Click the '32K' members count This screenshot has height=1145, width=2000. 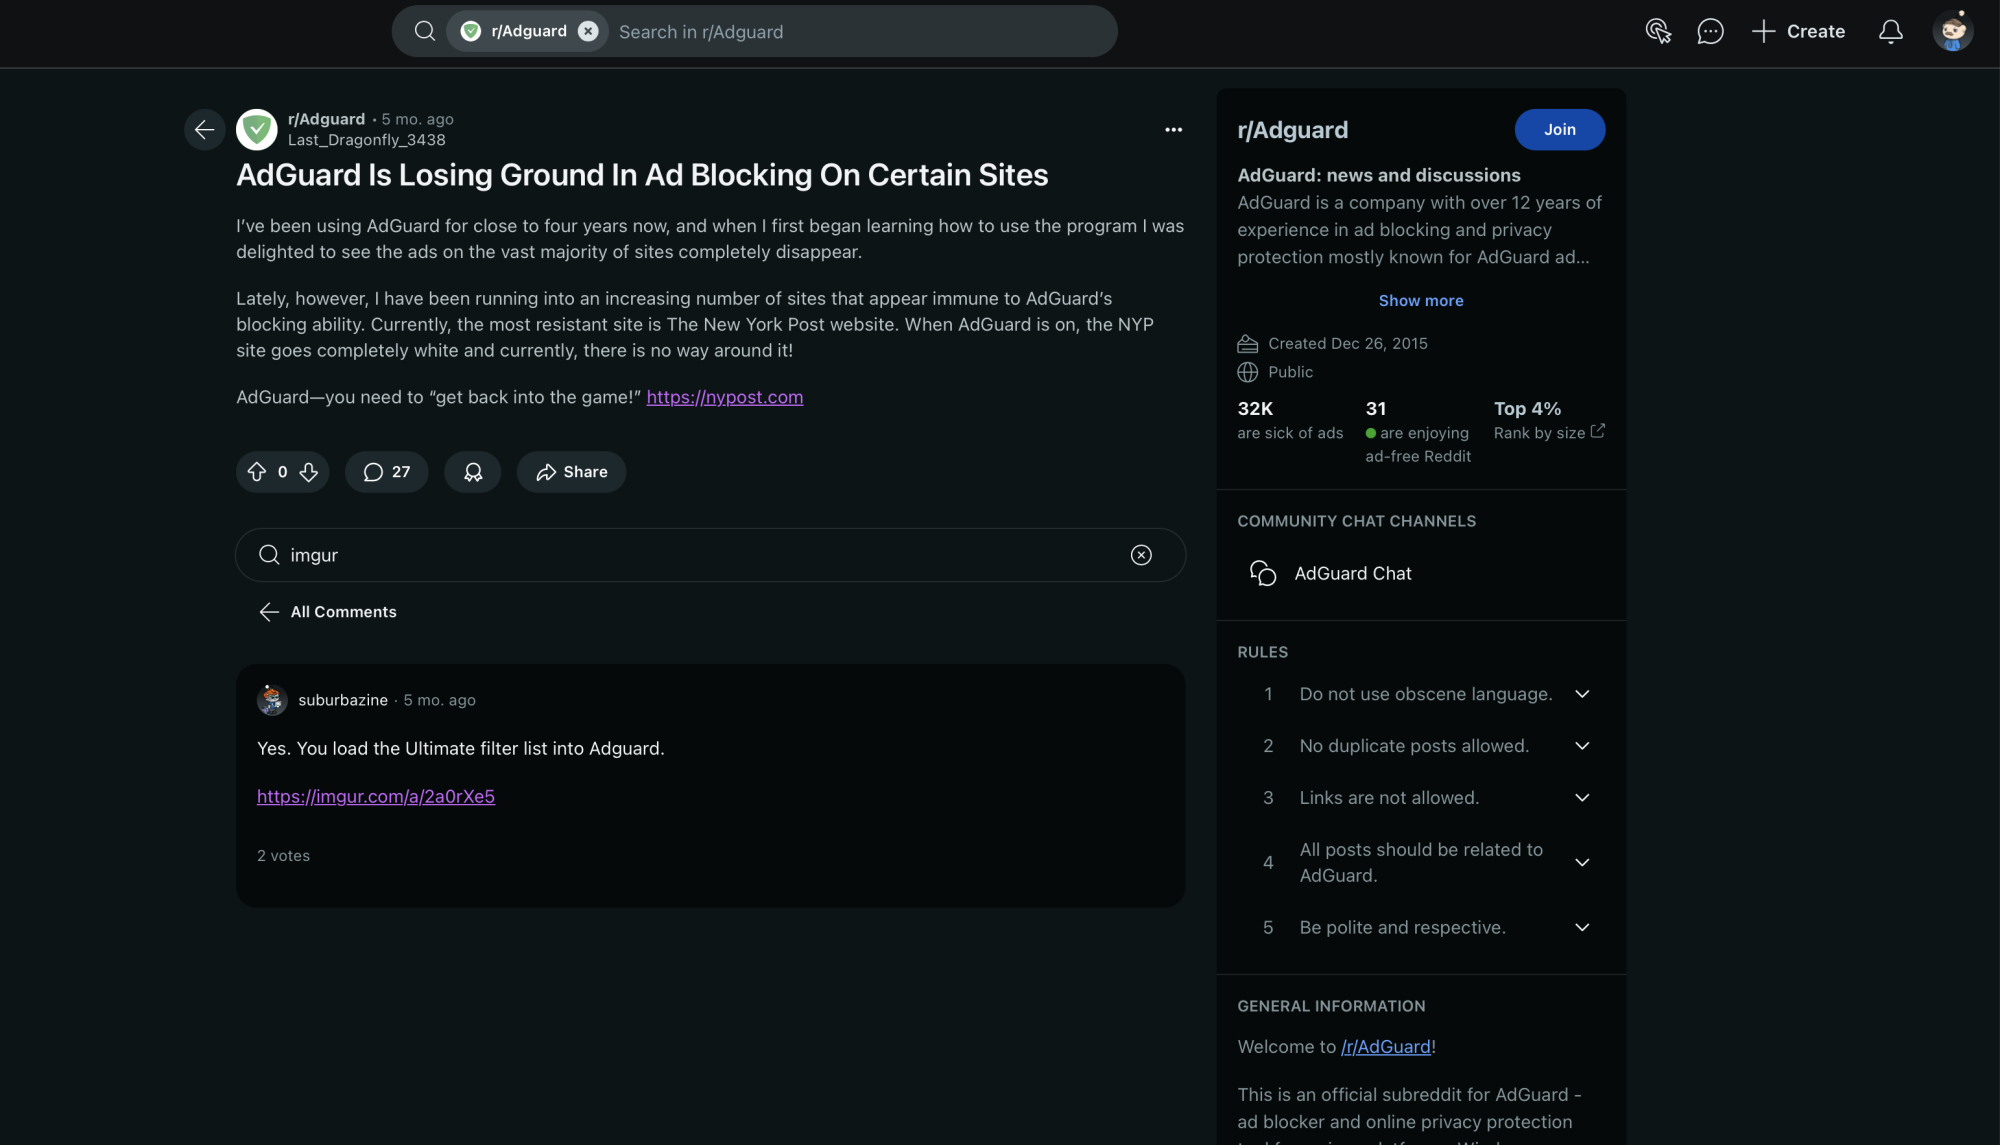(1255, 409)
